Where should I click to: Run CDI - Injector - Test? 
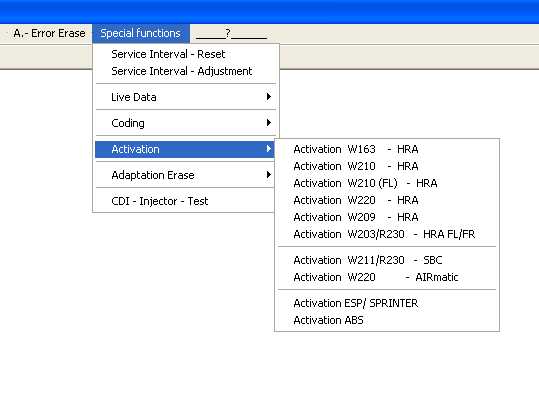click(x=185, y=201)
